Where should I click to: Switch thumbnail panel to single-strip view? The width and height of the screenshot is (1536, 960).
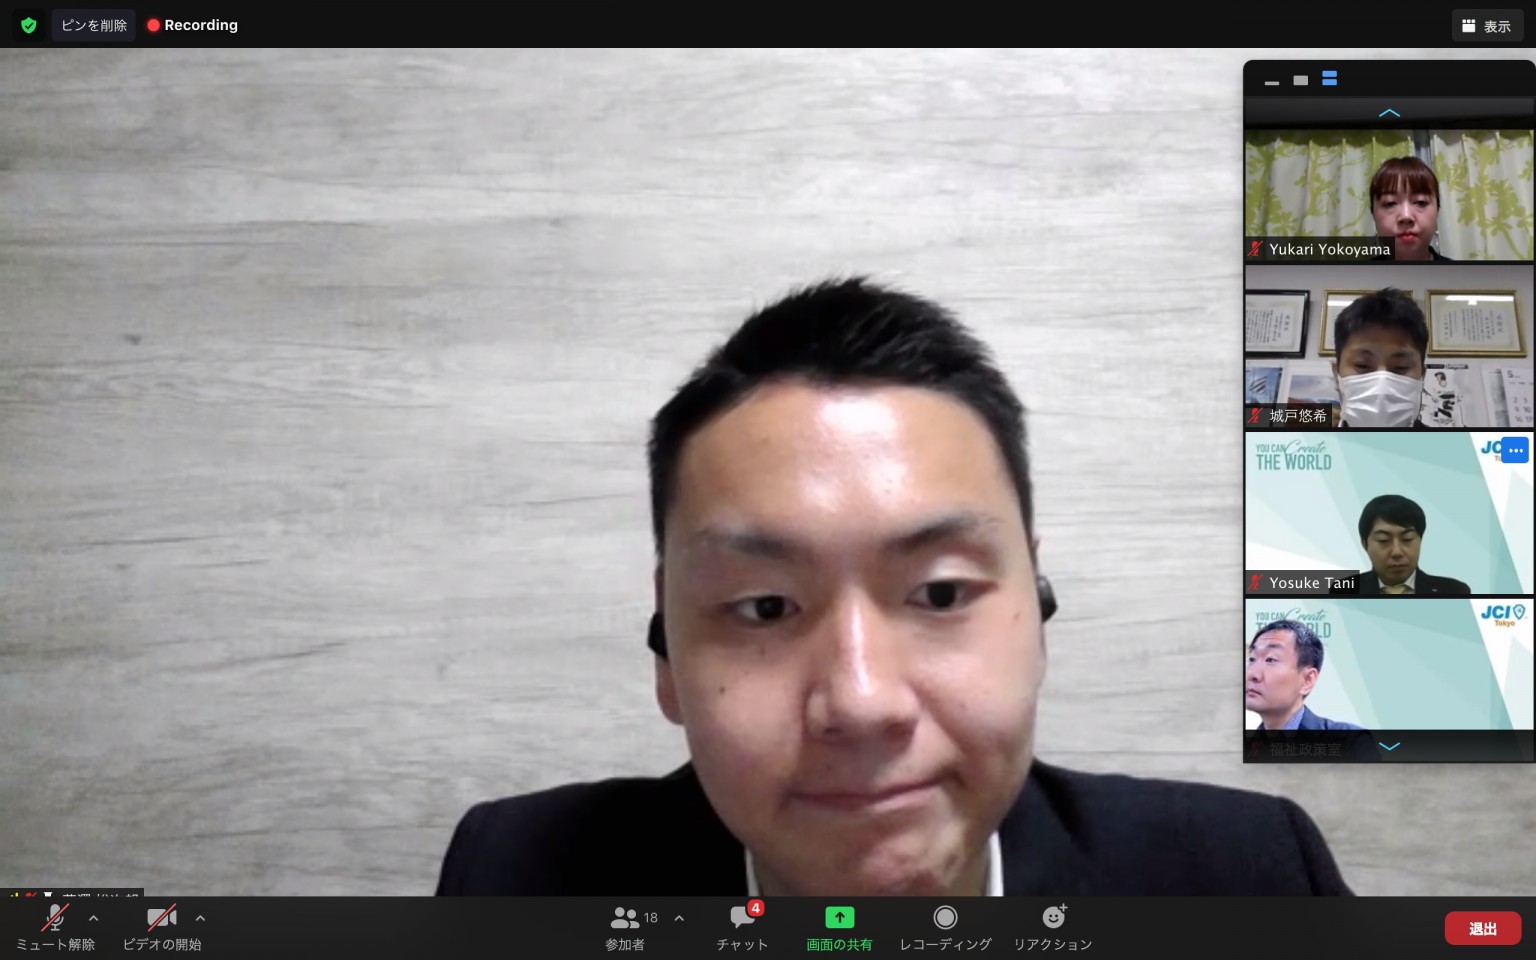1300,80
